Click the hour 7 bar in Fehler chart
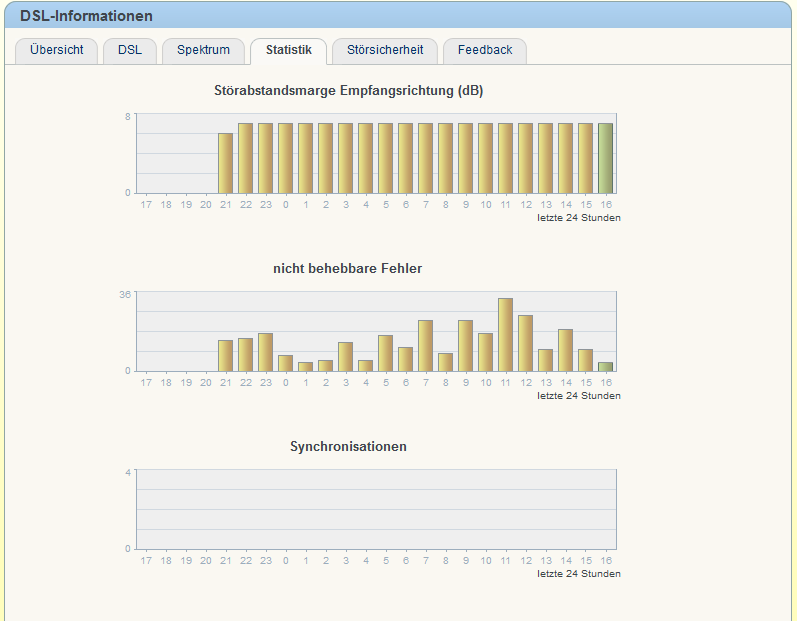Screen dimensions: 797x621 pos(425,346)
